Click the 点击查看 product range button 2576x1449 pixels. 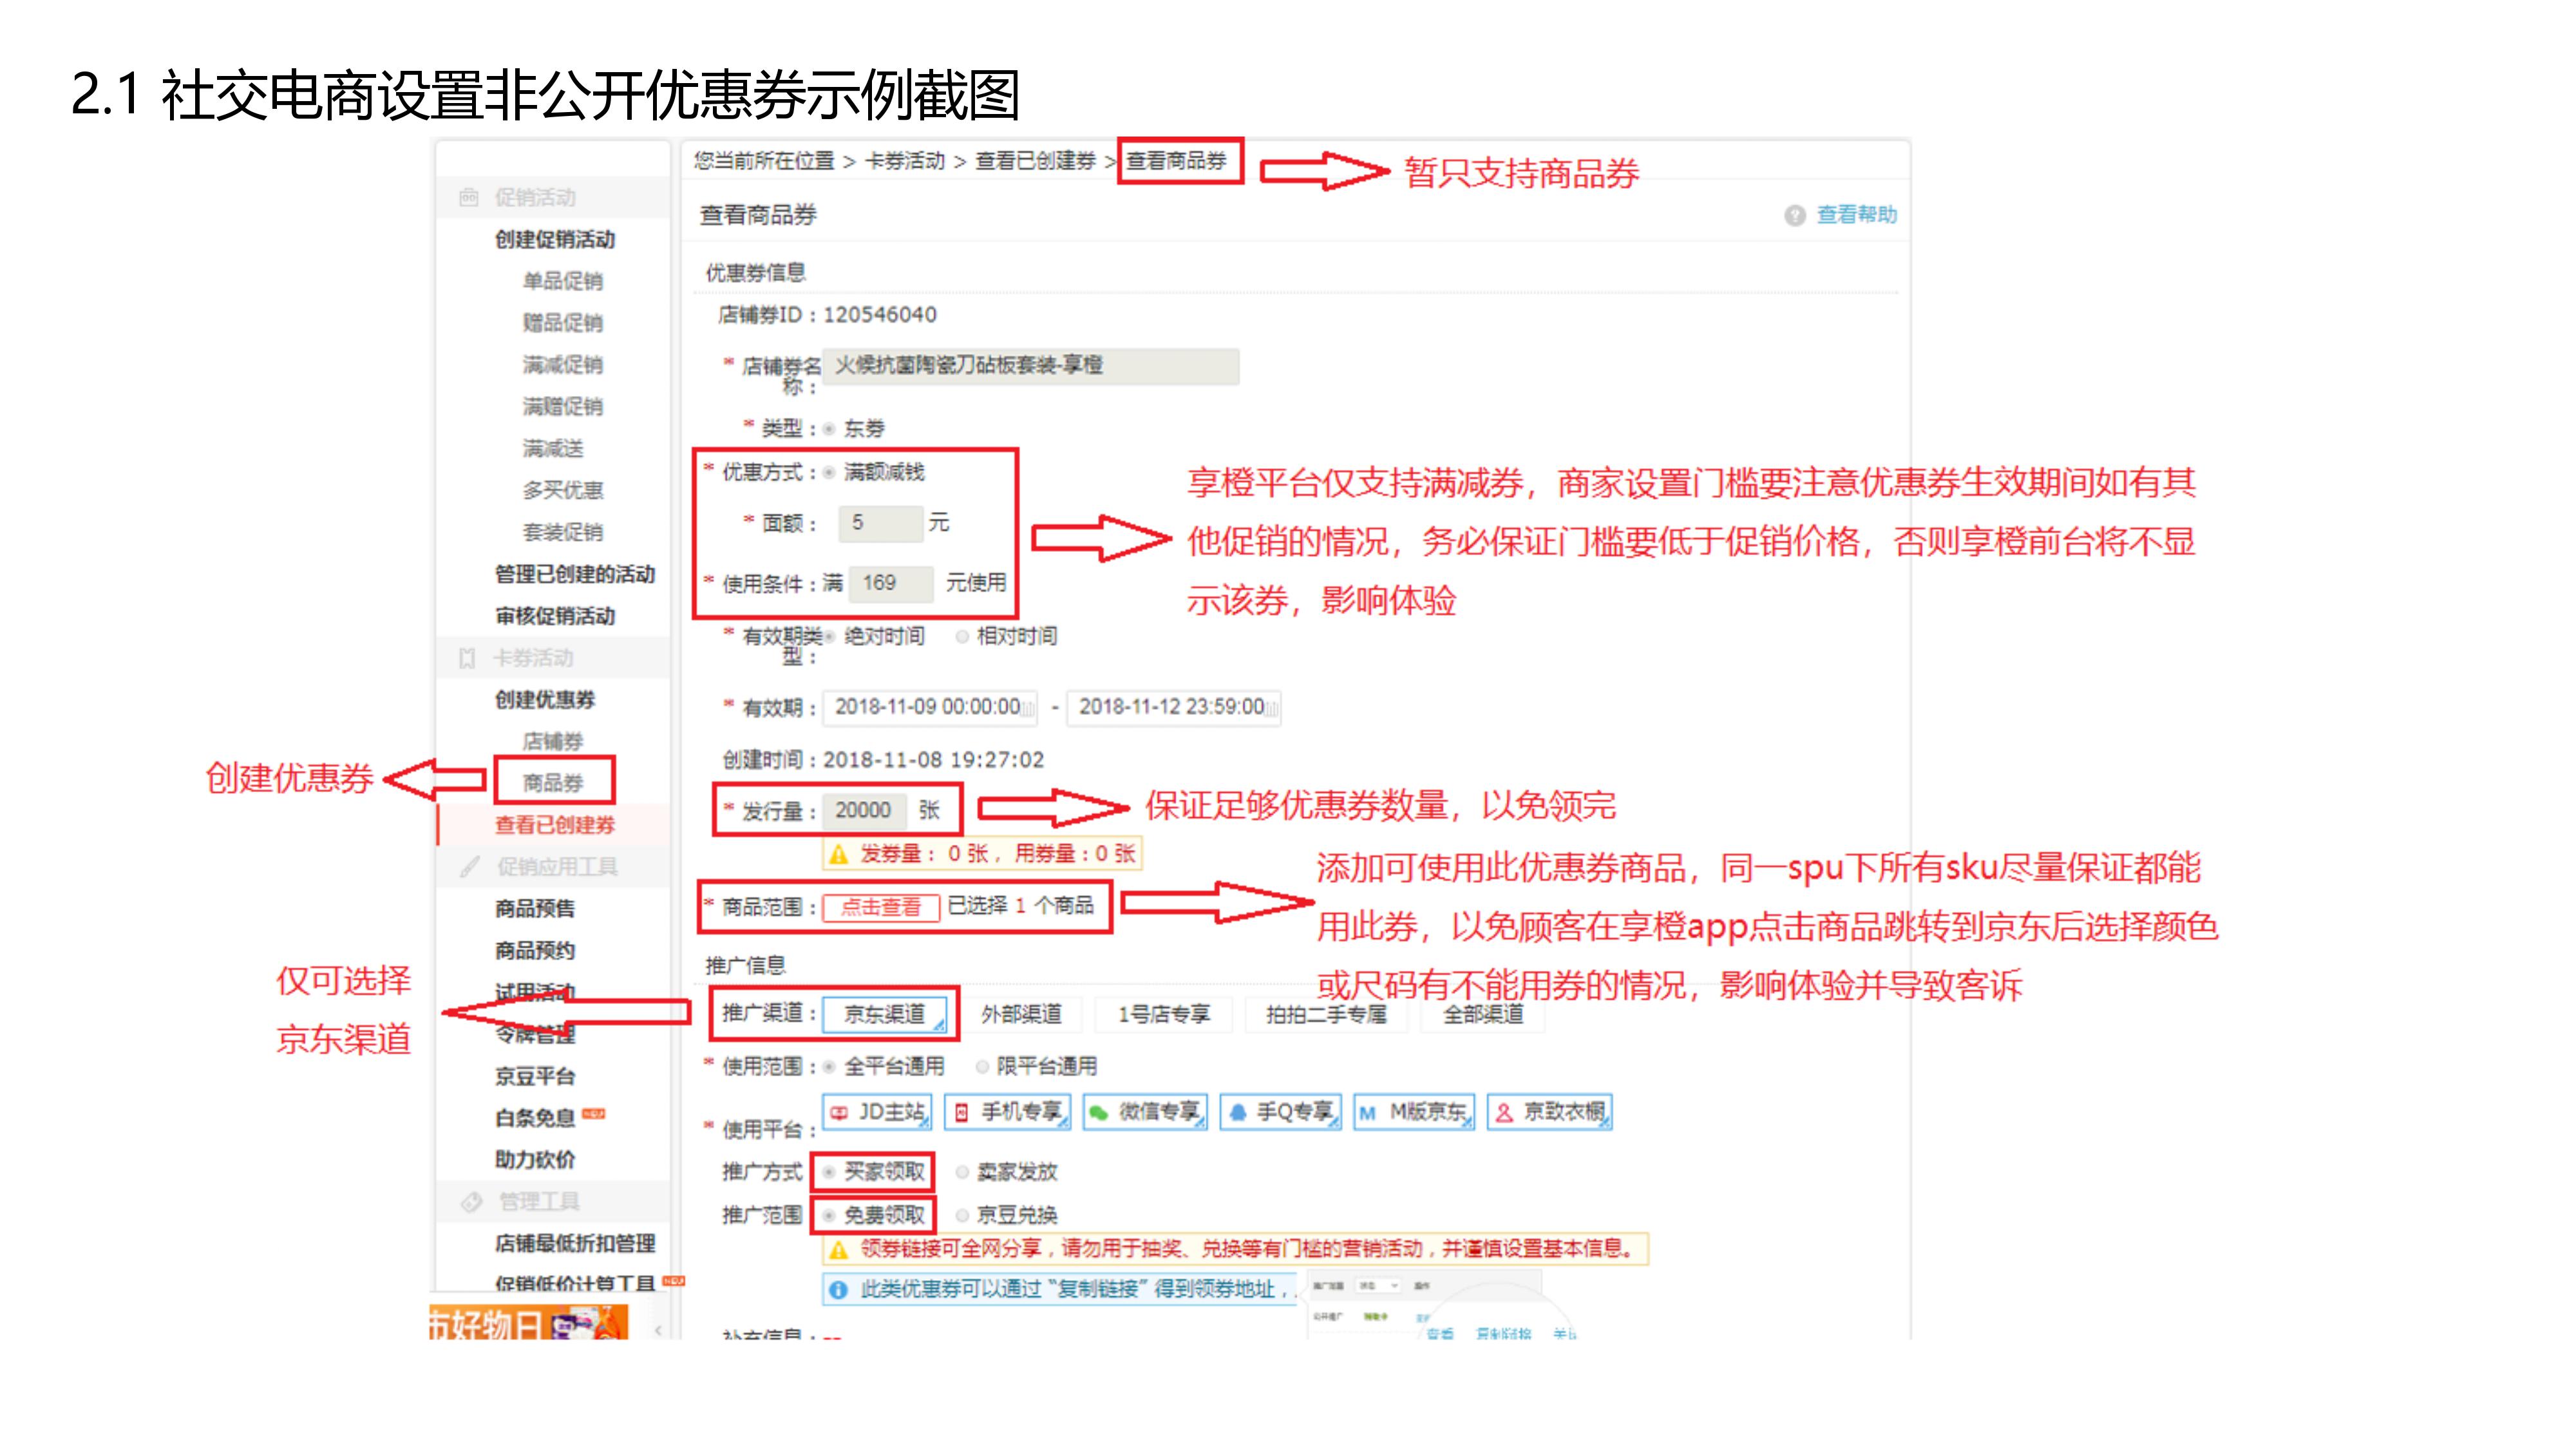point(880,907)
